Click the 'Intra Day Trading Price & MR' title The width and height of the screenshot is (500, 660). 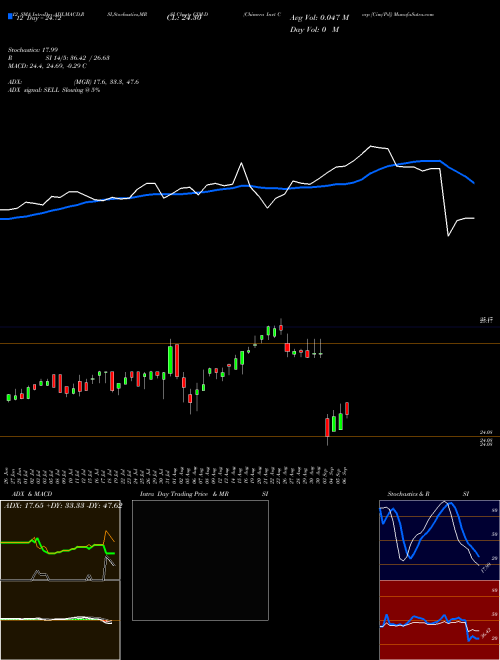(x=184, y=494)
